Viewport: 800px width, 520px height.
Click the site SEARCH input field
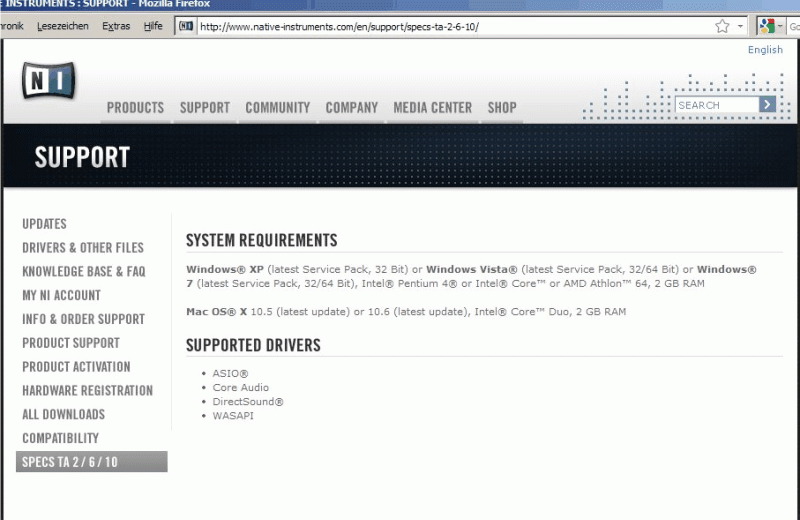pyautogui.click(x=716, y=105)
